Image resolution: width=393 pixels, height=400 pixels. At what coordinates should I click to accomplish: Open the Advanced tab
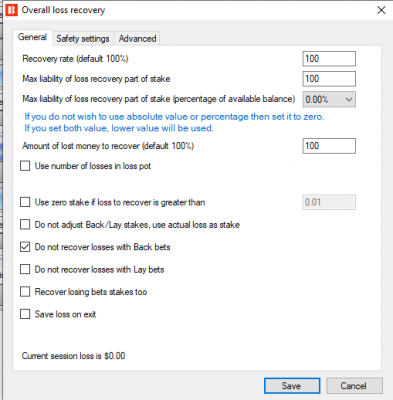(x=137, y=39)
